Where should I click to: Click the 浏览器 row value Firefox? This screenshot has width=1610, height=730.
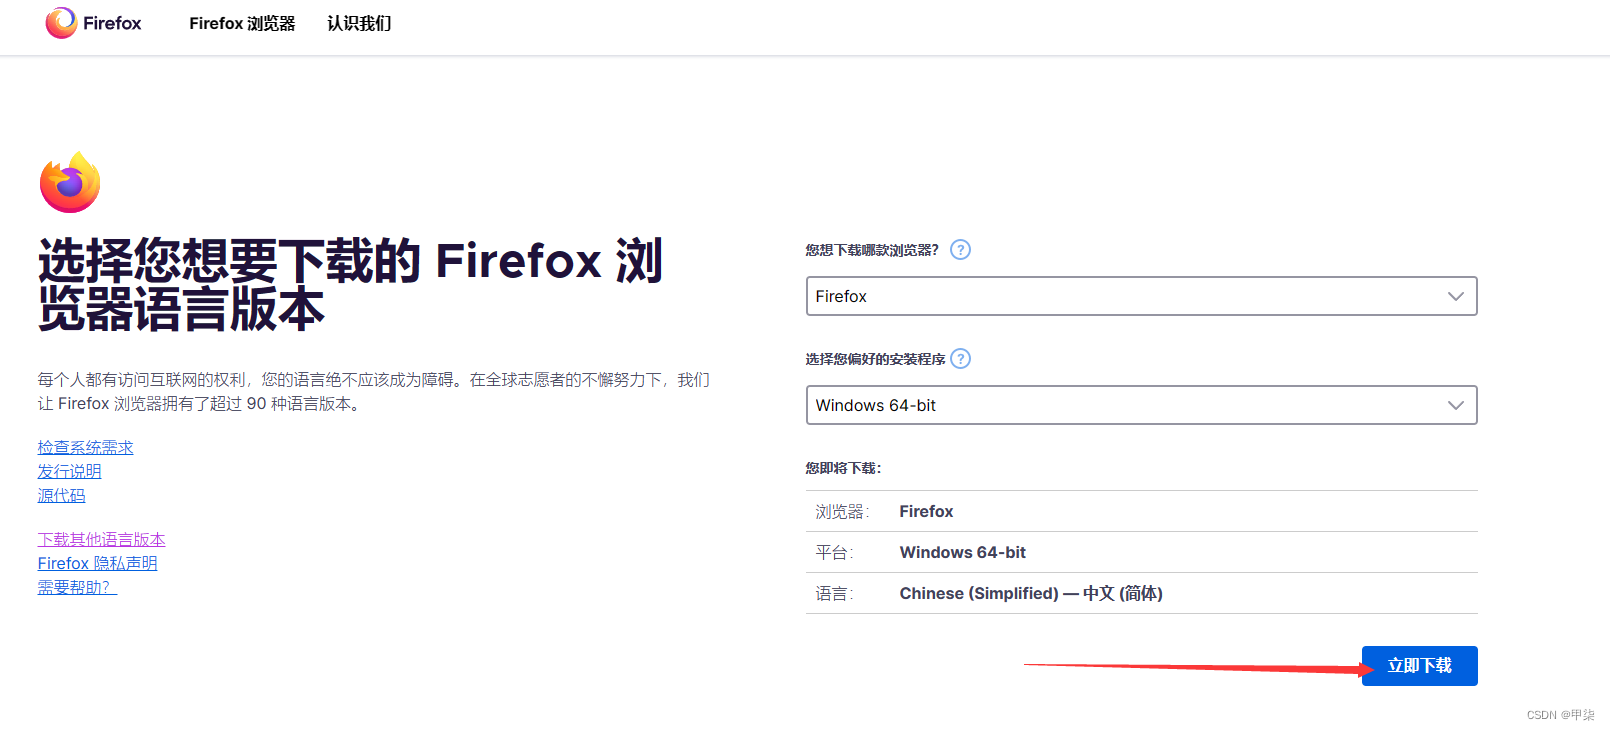point(926,511)
